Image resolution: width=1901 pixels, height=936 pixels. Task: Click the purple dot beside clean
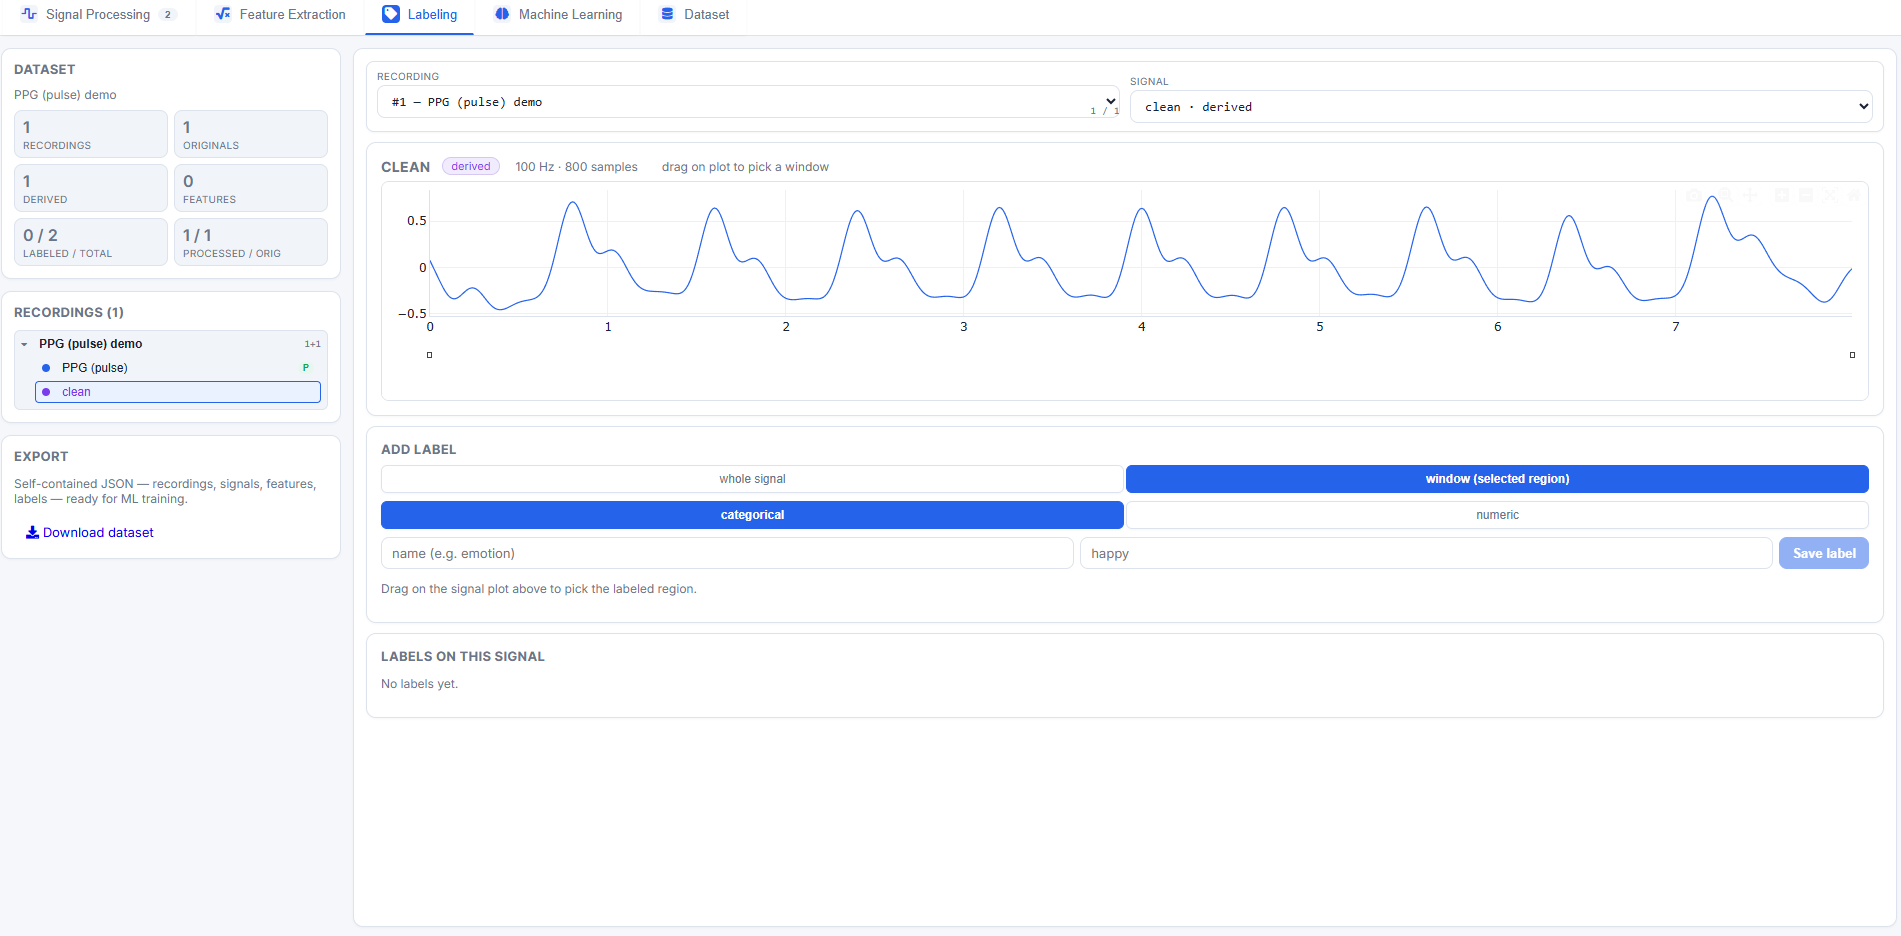point(46,392)
